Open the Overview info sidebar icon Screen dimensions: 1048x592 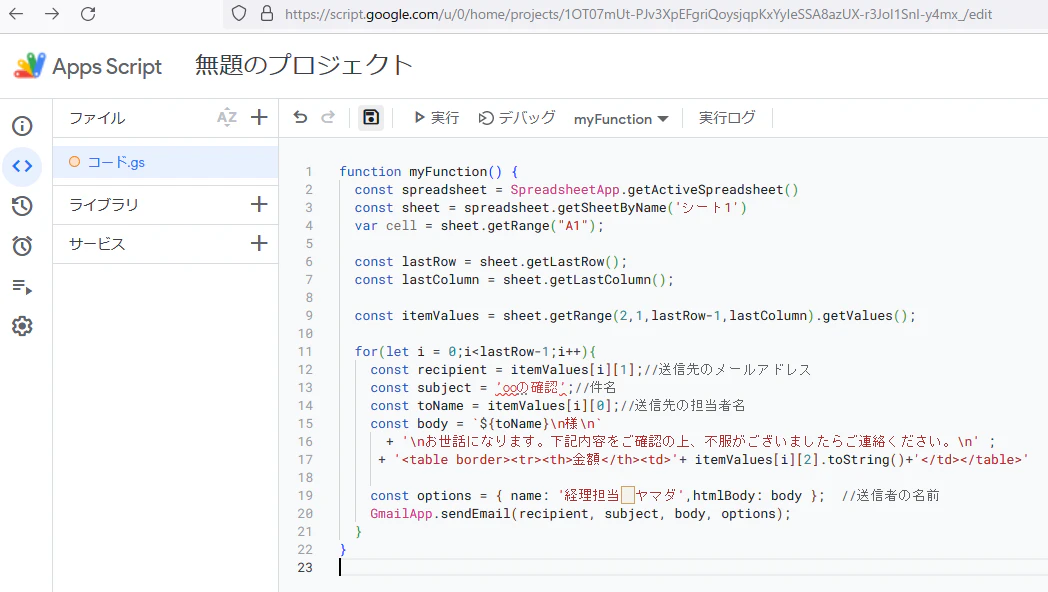(22, 126)
